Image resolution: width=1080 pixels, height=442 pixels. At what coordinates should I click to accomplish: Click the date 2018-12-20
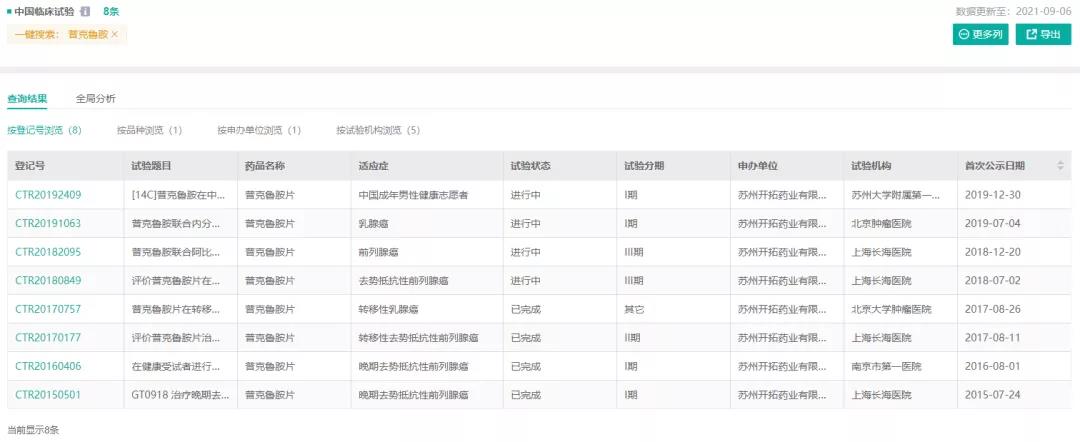(x=993, y=252)
